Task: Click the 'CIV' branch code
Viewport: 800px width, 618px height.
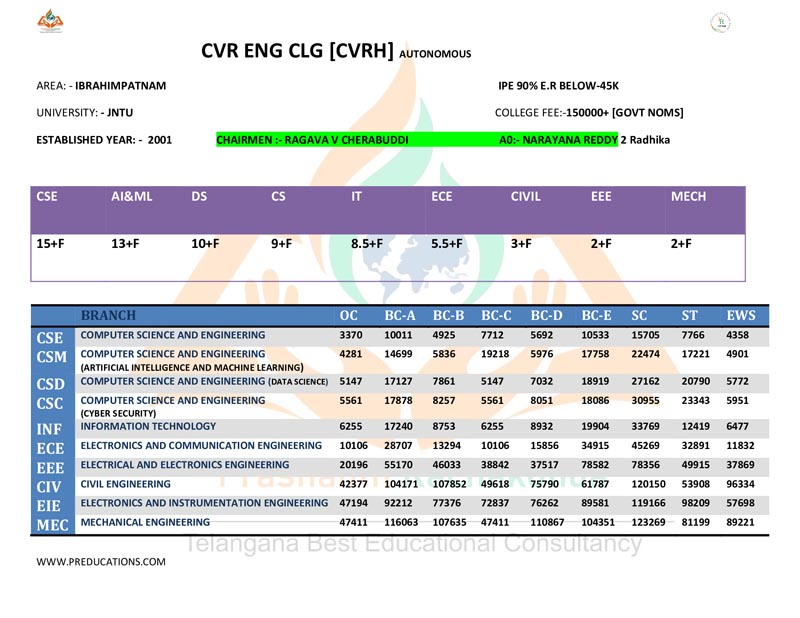Action: (x=48, y=487)
